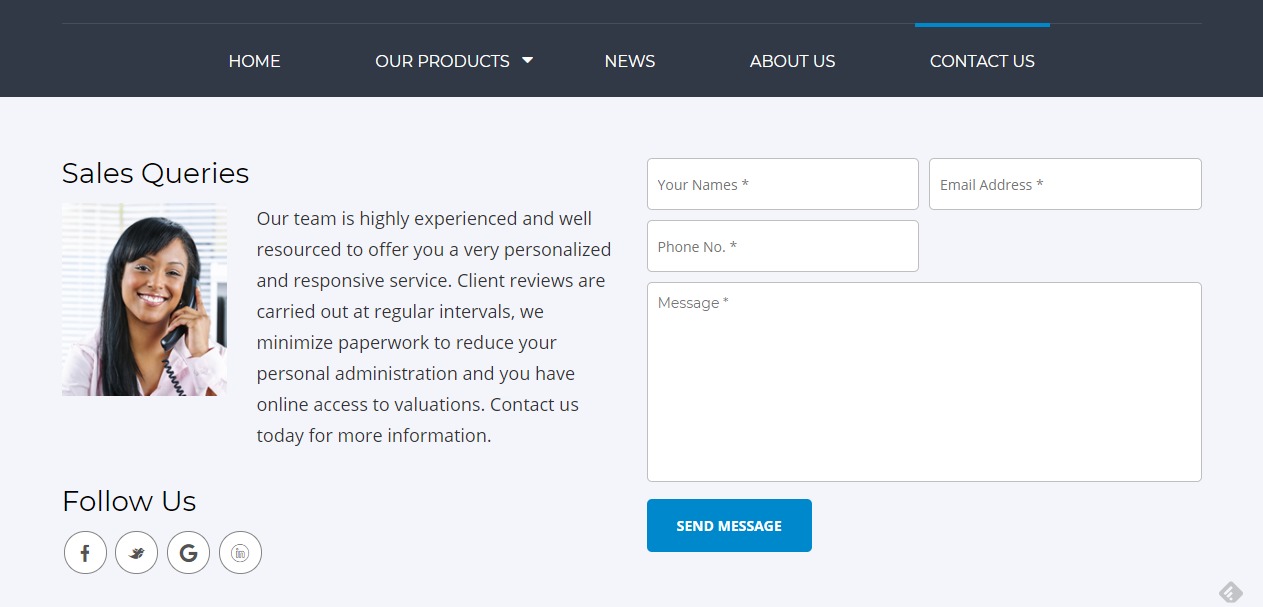Click the Sales Queries heading
1263x607 pixels.
tap(155, 173)
